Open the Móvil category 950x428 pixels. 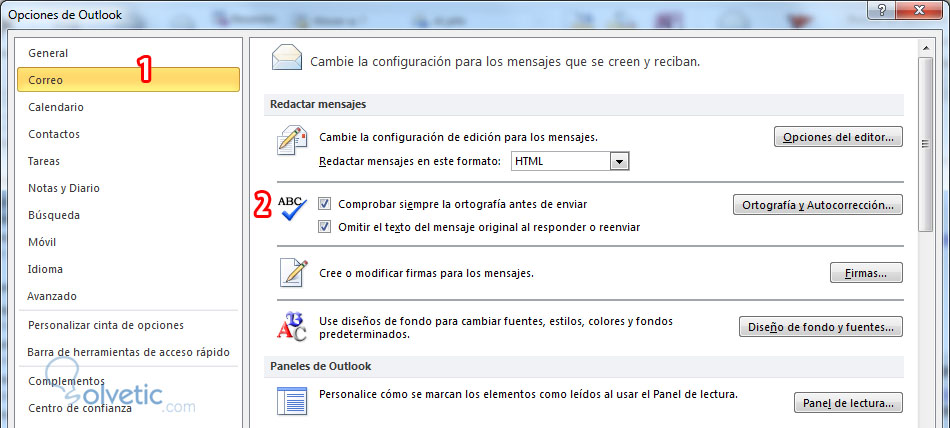tap(129, 242)
